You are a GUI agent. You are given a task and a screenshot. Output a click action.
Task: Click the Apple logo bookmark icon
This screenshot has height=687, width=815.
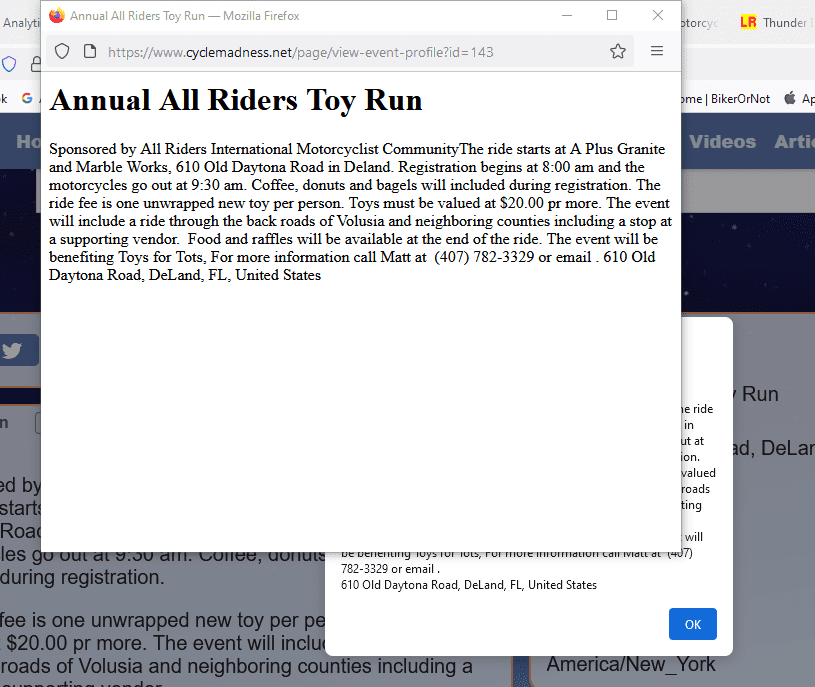point(790,98)
